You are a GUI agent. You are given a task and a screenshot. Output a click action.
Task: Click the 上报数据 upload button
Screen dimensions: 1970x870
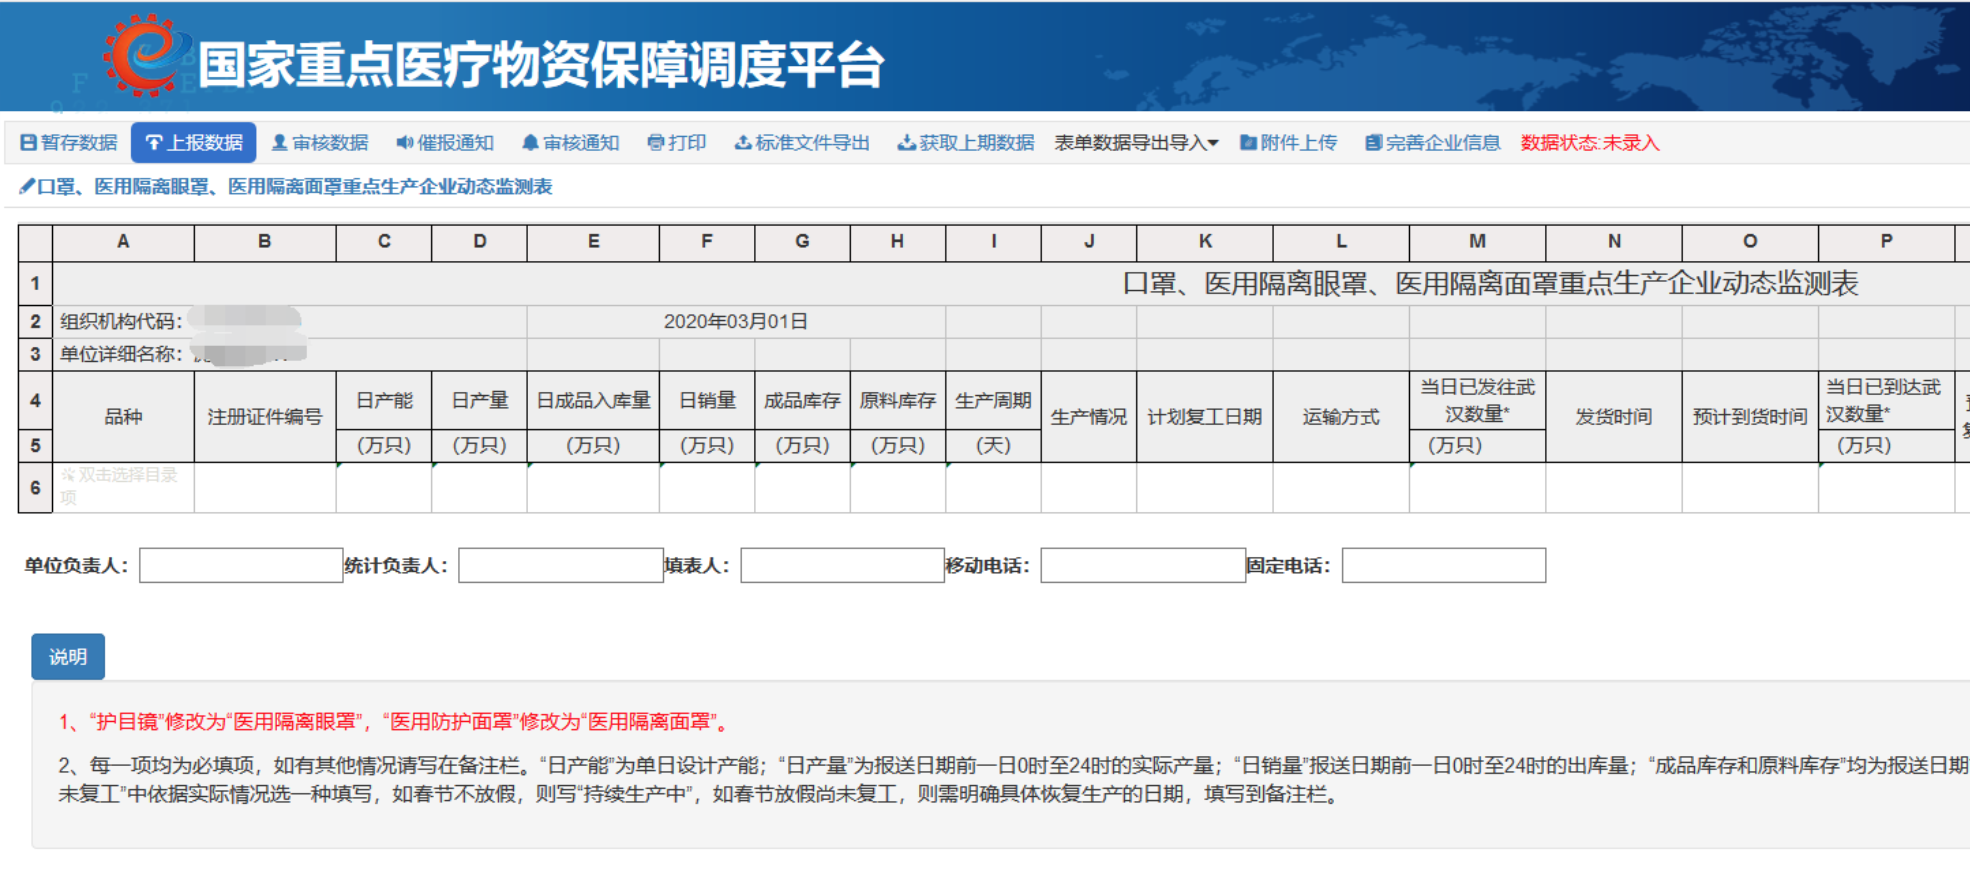point(194,143)
